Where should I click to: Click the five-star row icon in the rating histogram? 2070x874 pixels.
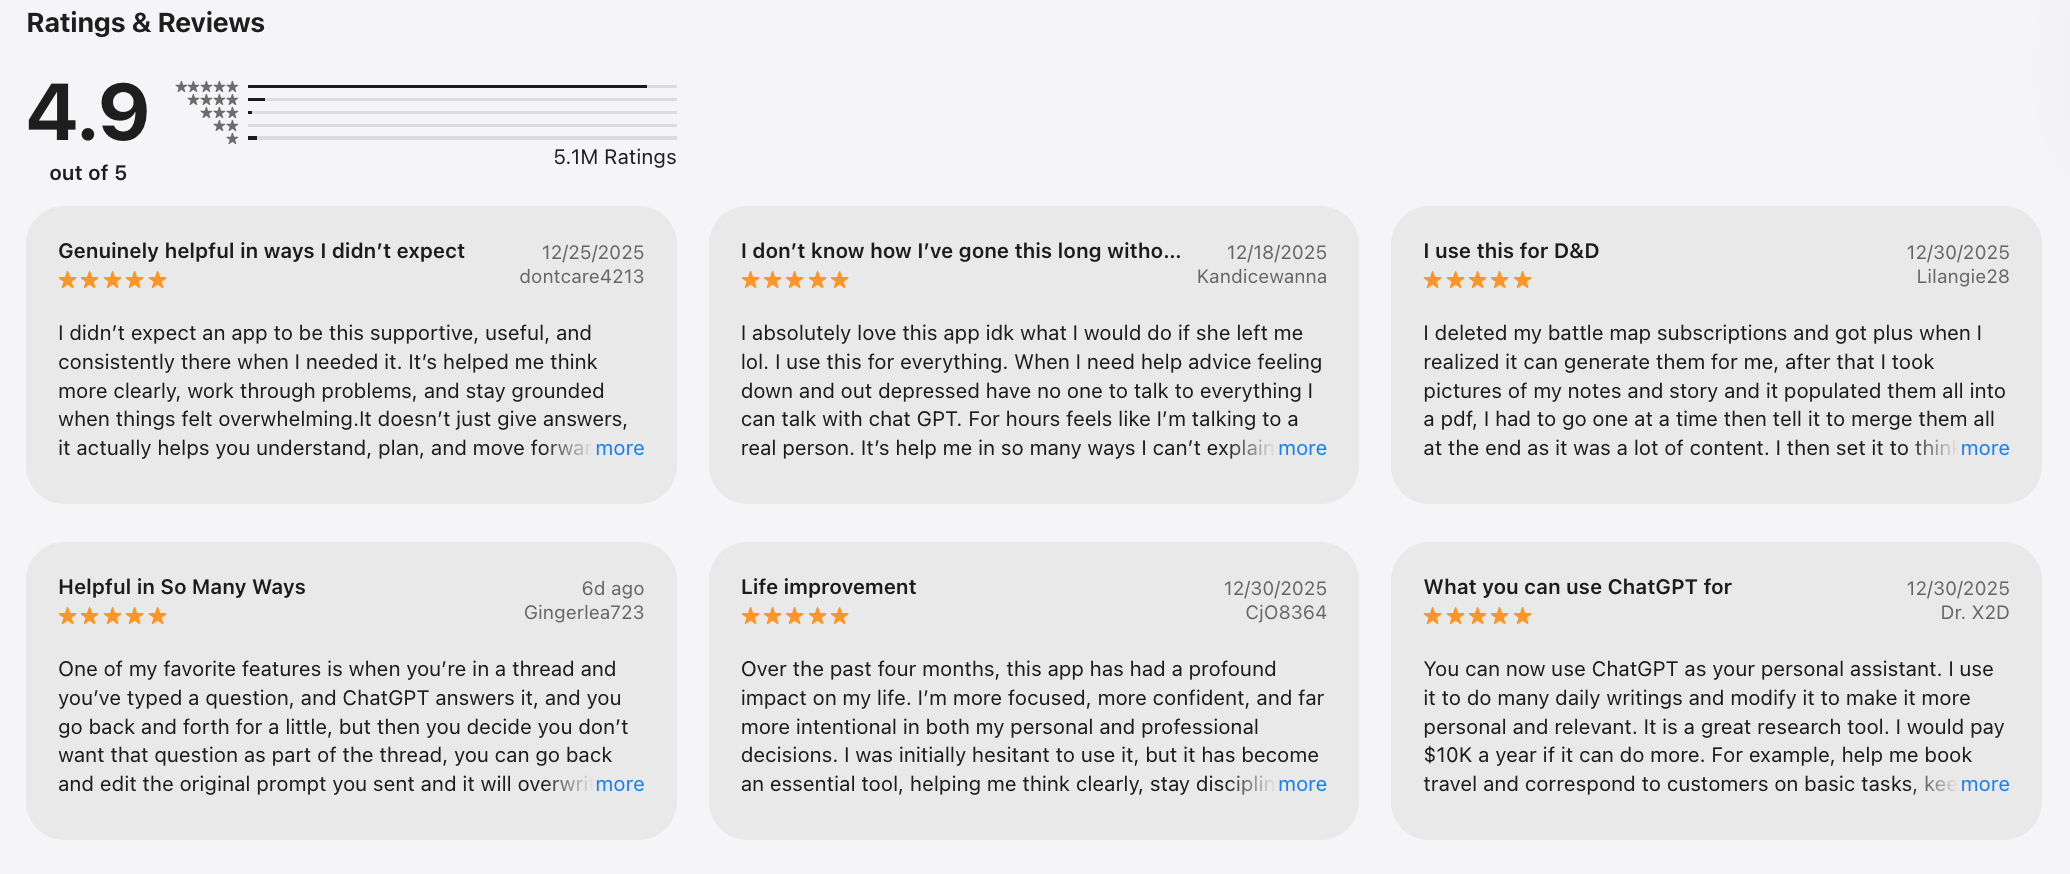tap(207, 87)
